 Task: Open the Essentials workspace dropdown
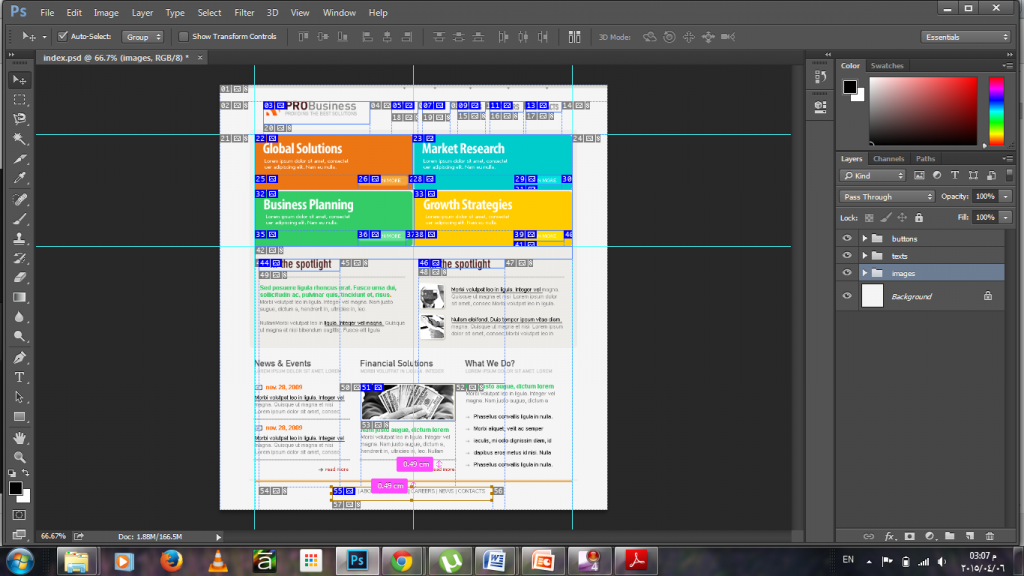tap(966, 37)
